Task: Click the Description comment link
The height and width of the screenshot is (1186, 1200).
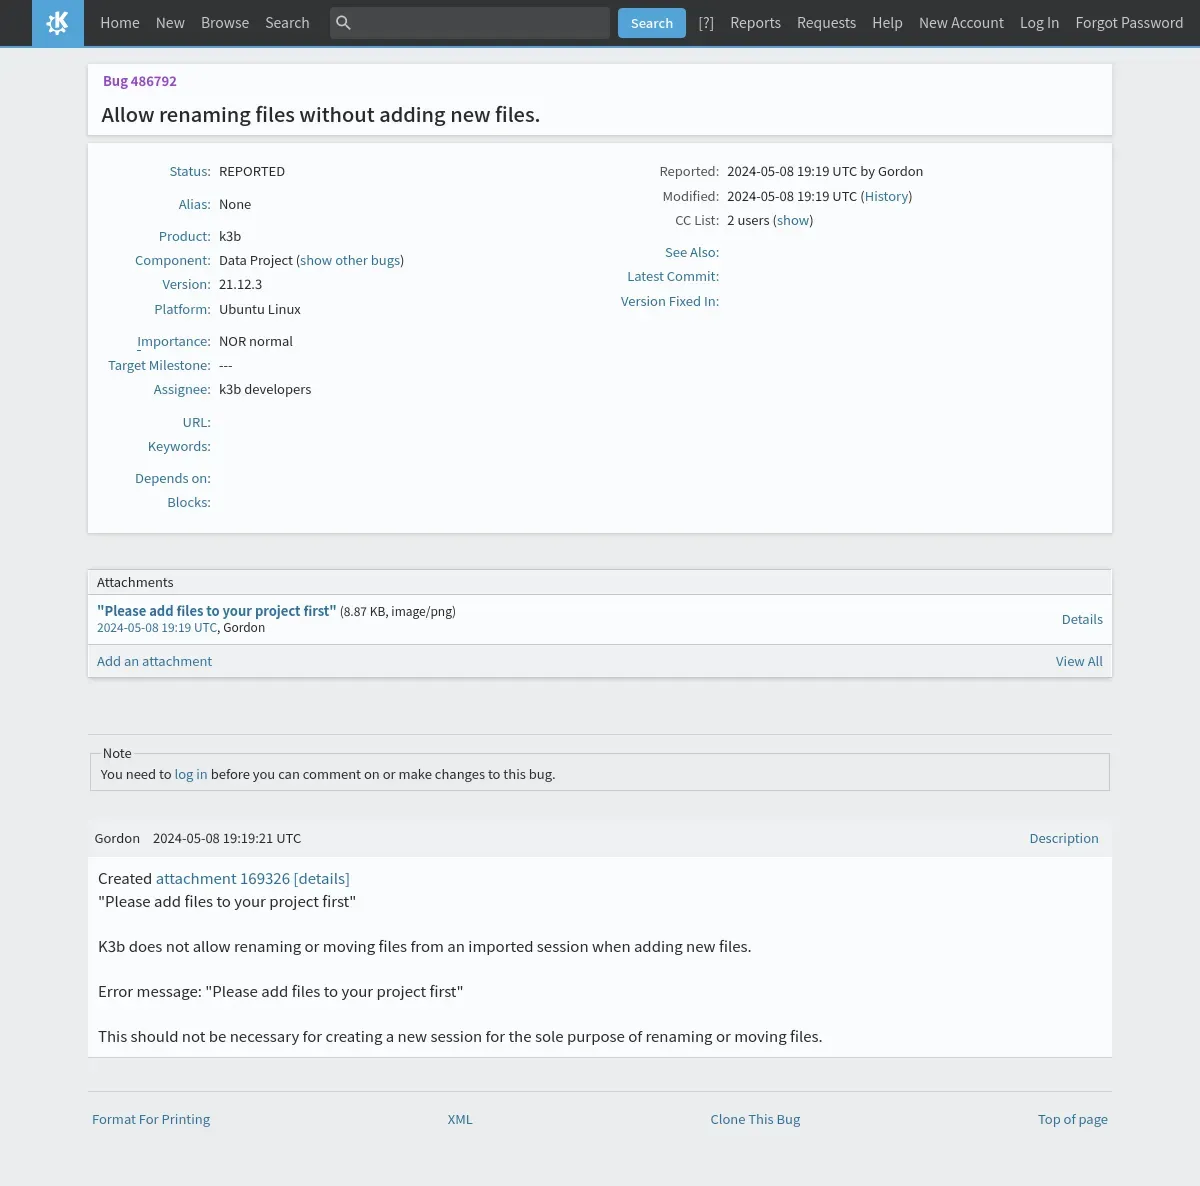Action: pos(1064,838)
